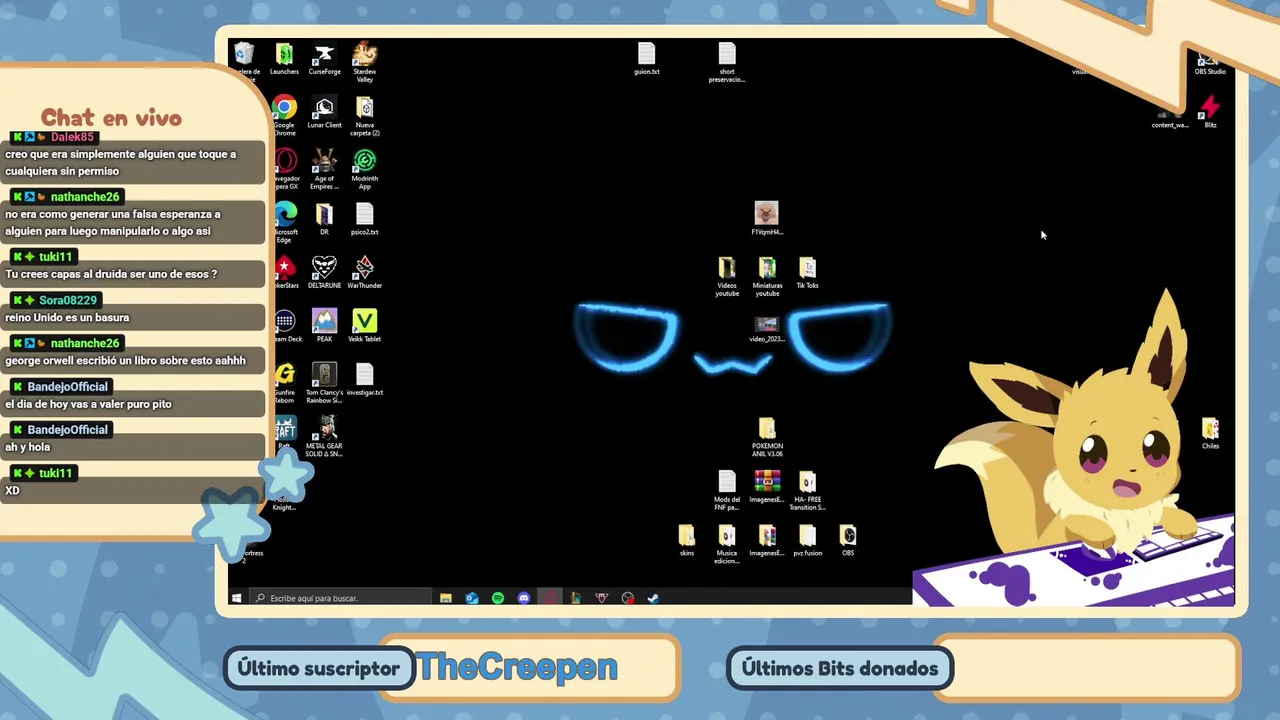Launch Lunar Client from desktop
Viewport: 1280px width, 720px height.
[324, 113]
